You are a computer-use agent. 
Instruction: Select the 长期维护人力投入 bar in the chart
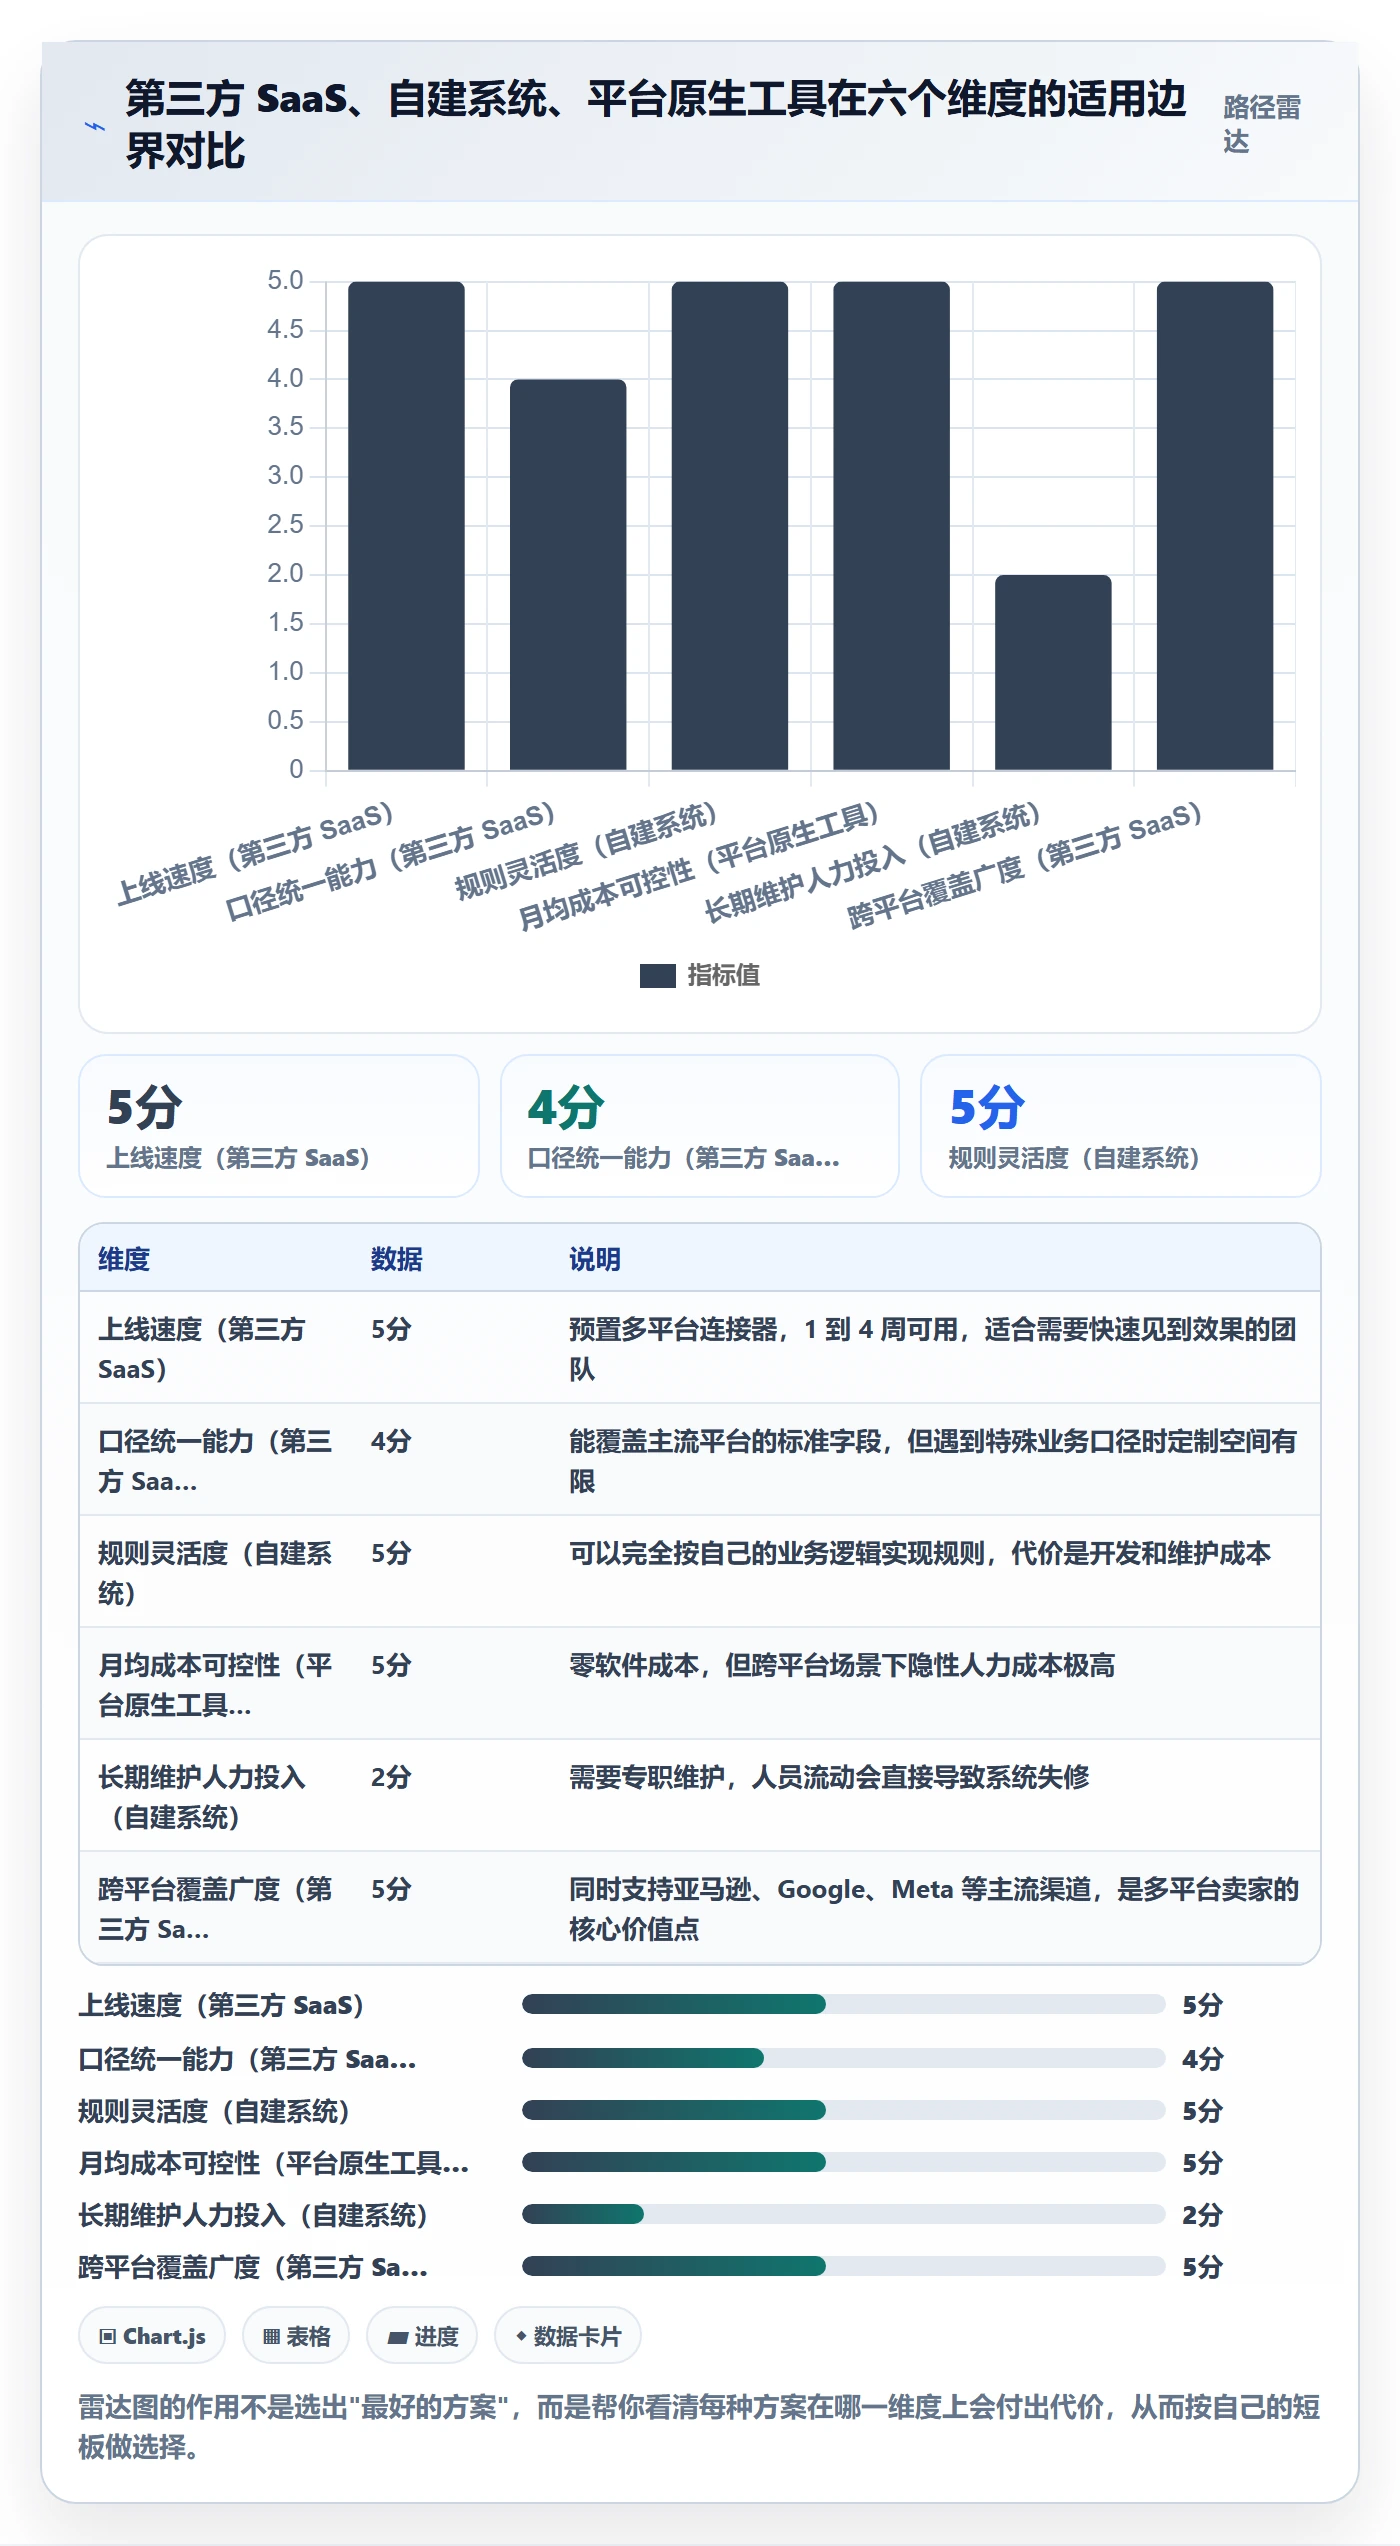tap(1053, 672)
